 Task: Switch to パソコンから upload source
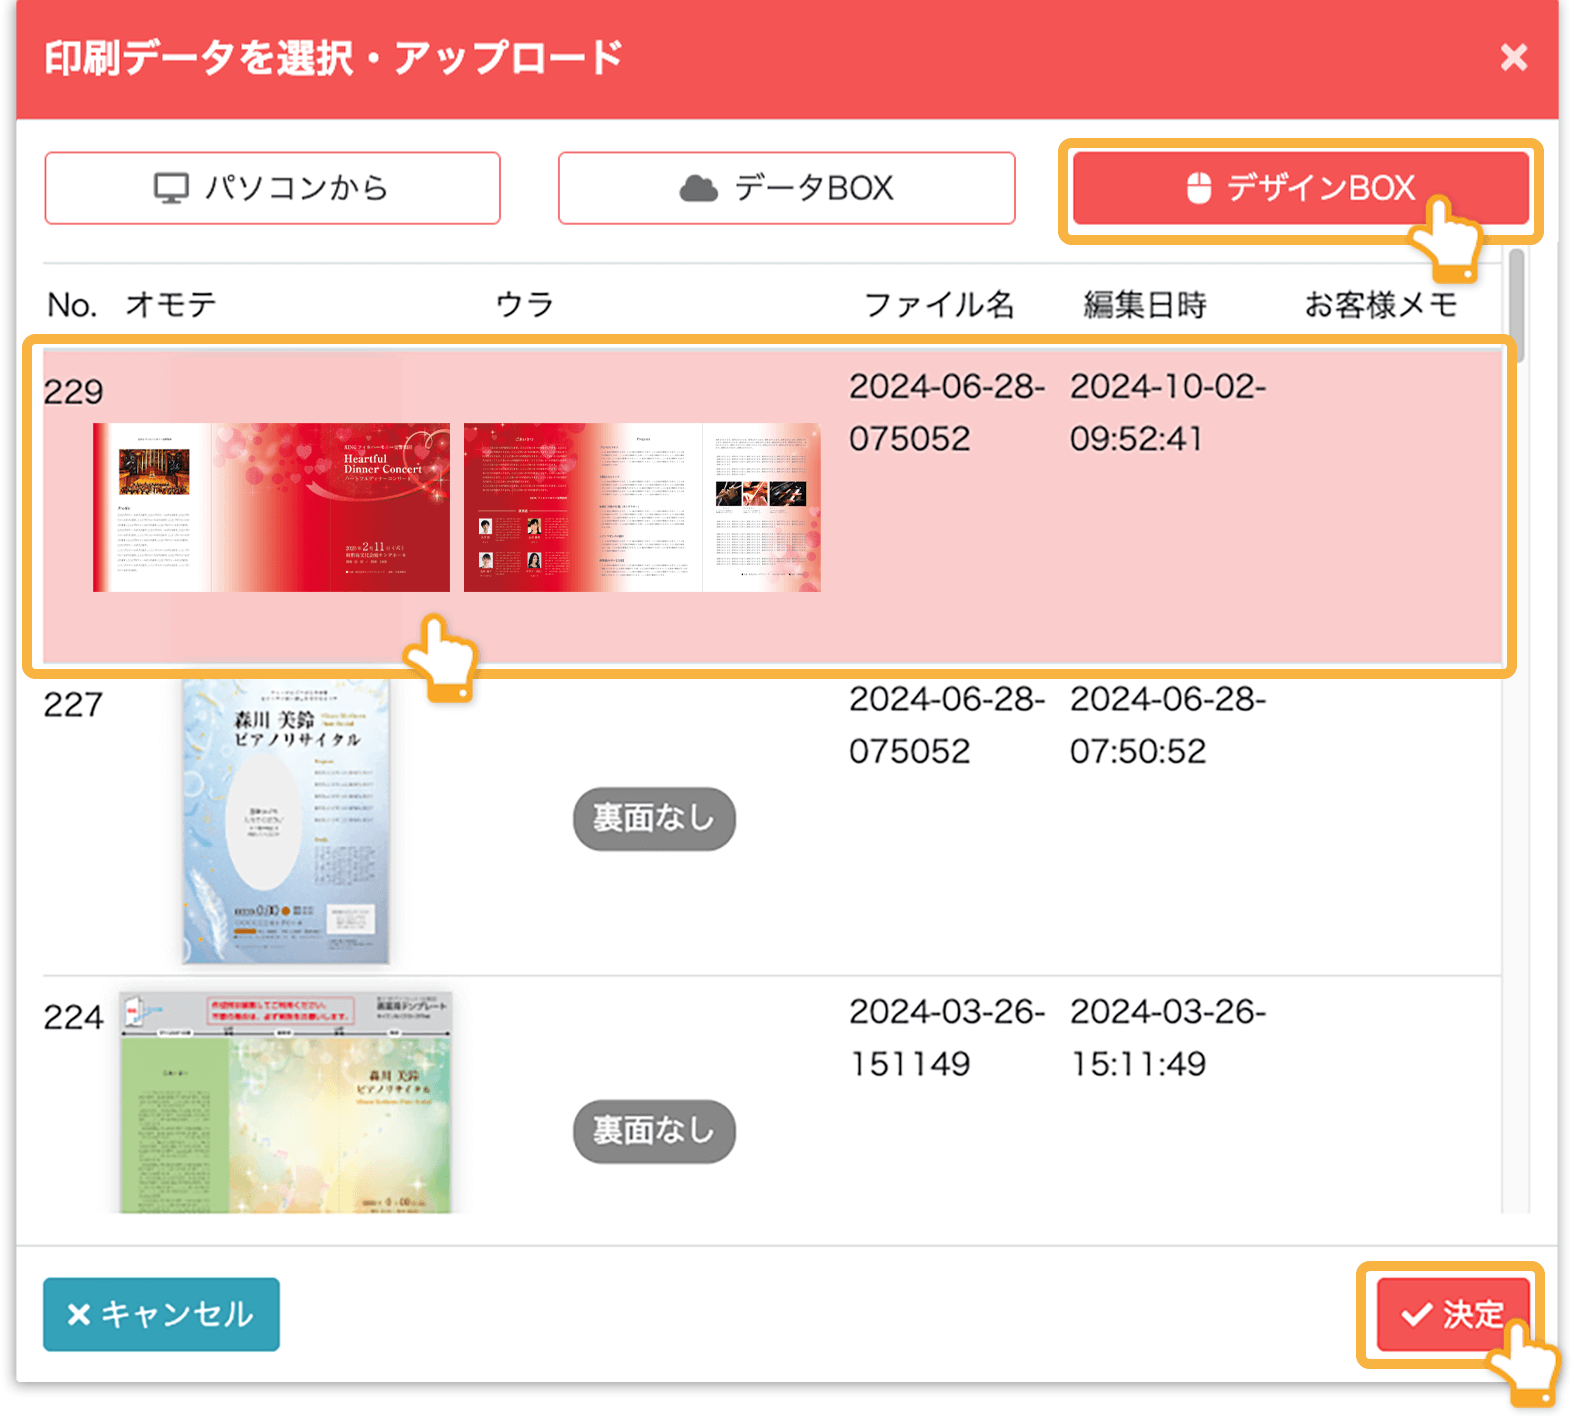[272, 188]
